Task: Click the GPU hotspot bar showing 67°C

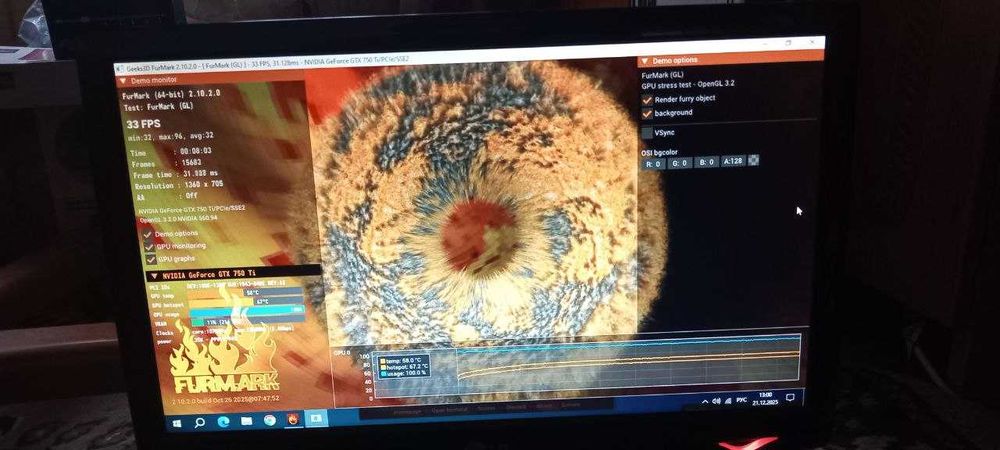Action: coord(245,301)
